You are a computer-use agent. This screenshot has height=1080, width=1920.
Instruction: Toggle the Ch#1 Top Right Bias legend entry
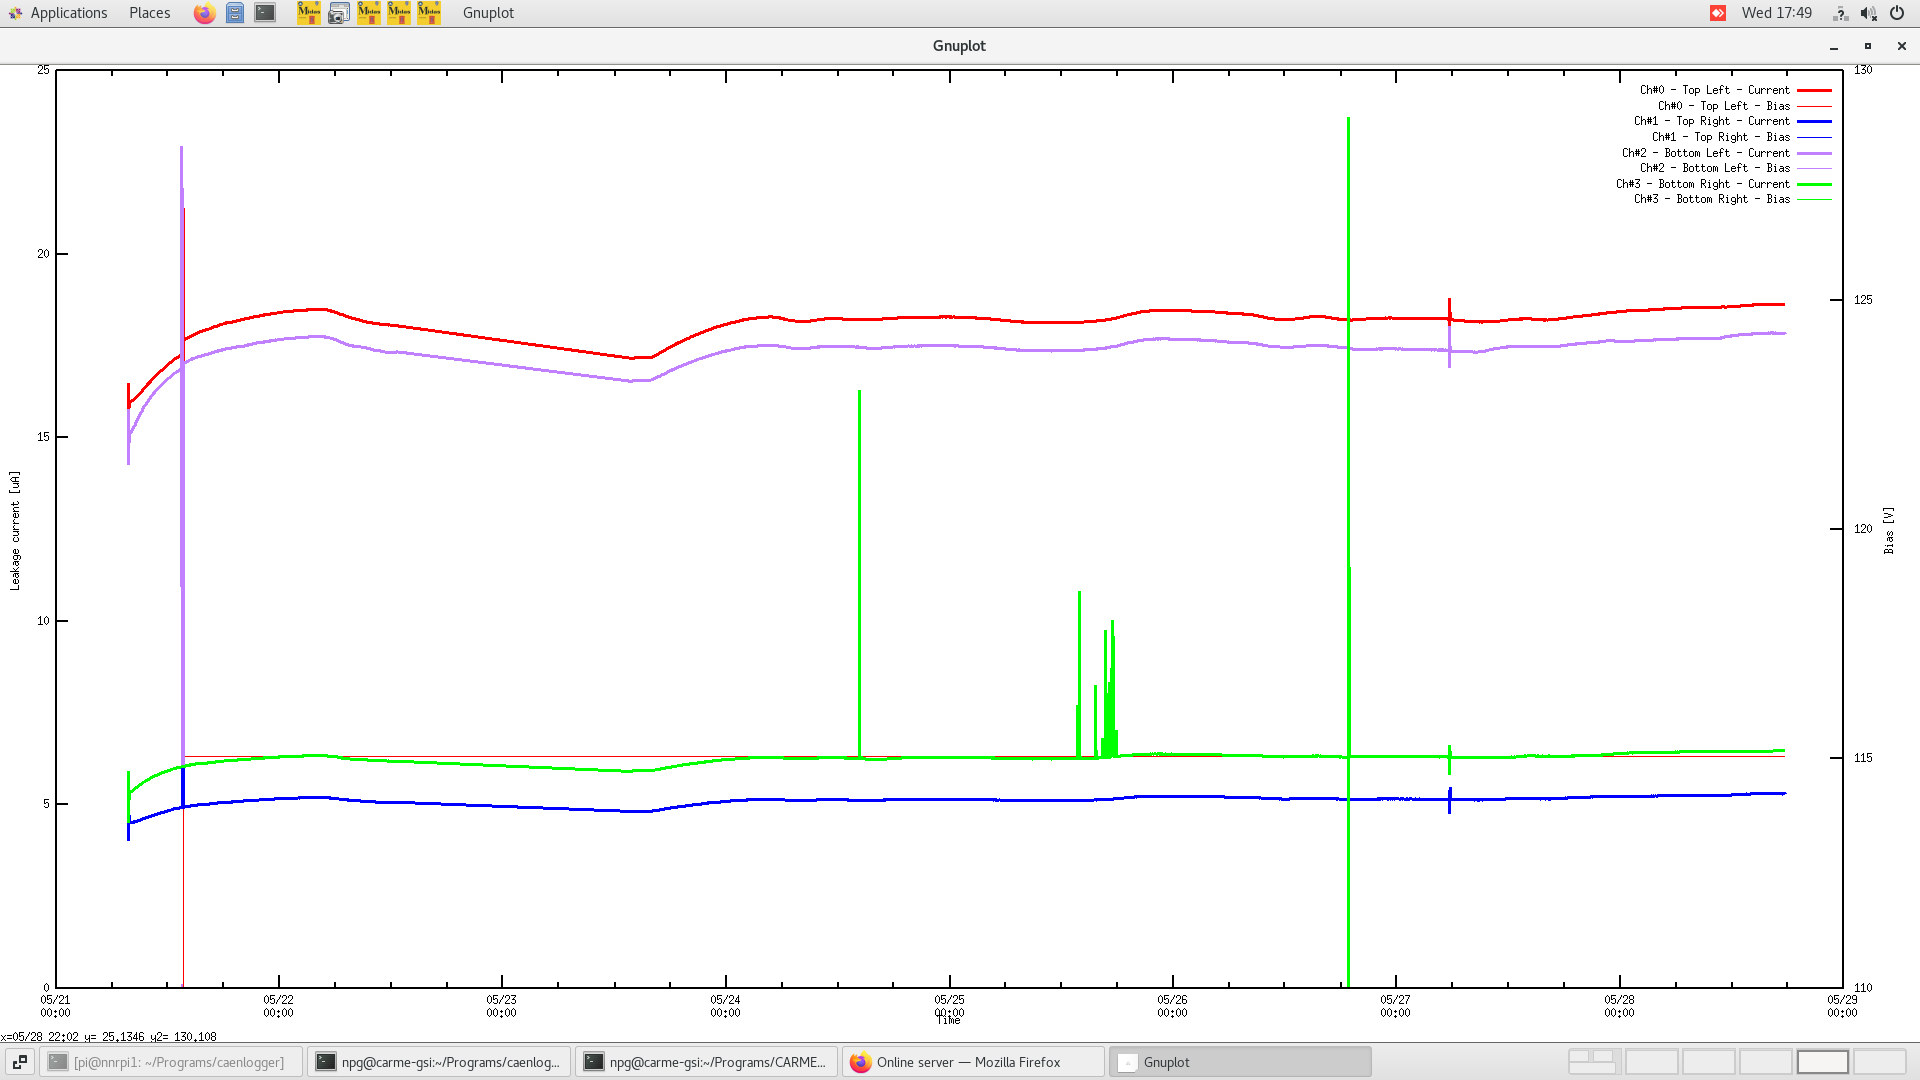point(1720,137)
